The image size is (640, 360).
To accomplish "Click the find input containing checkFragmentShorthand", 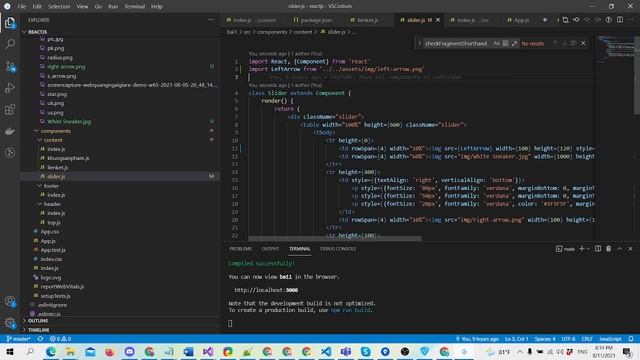I will [x=457, y=43].
